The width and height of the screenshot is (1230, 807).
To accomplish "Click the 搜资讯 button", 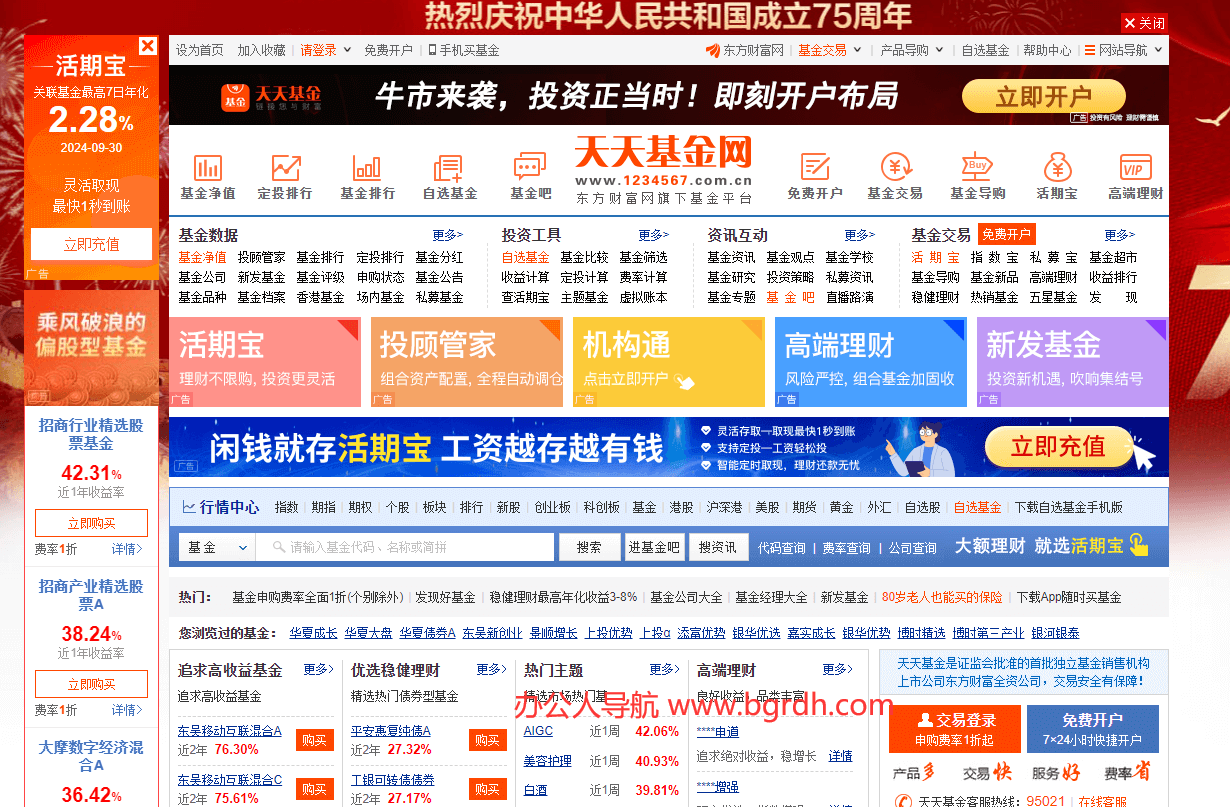I will pyautogui.click(x=717, y=547).
